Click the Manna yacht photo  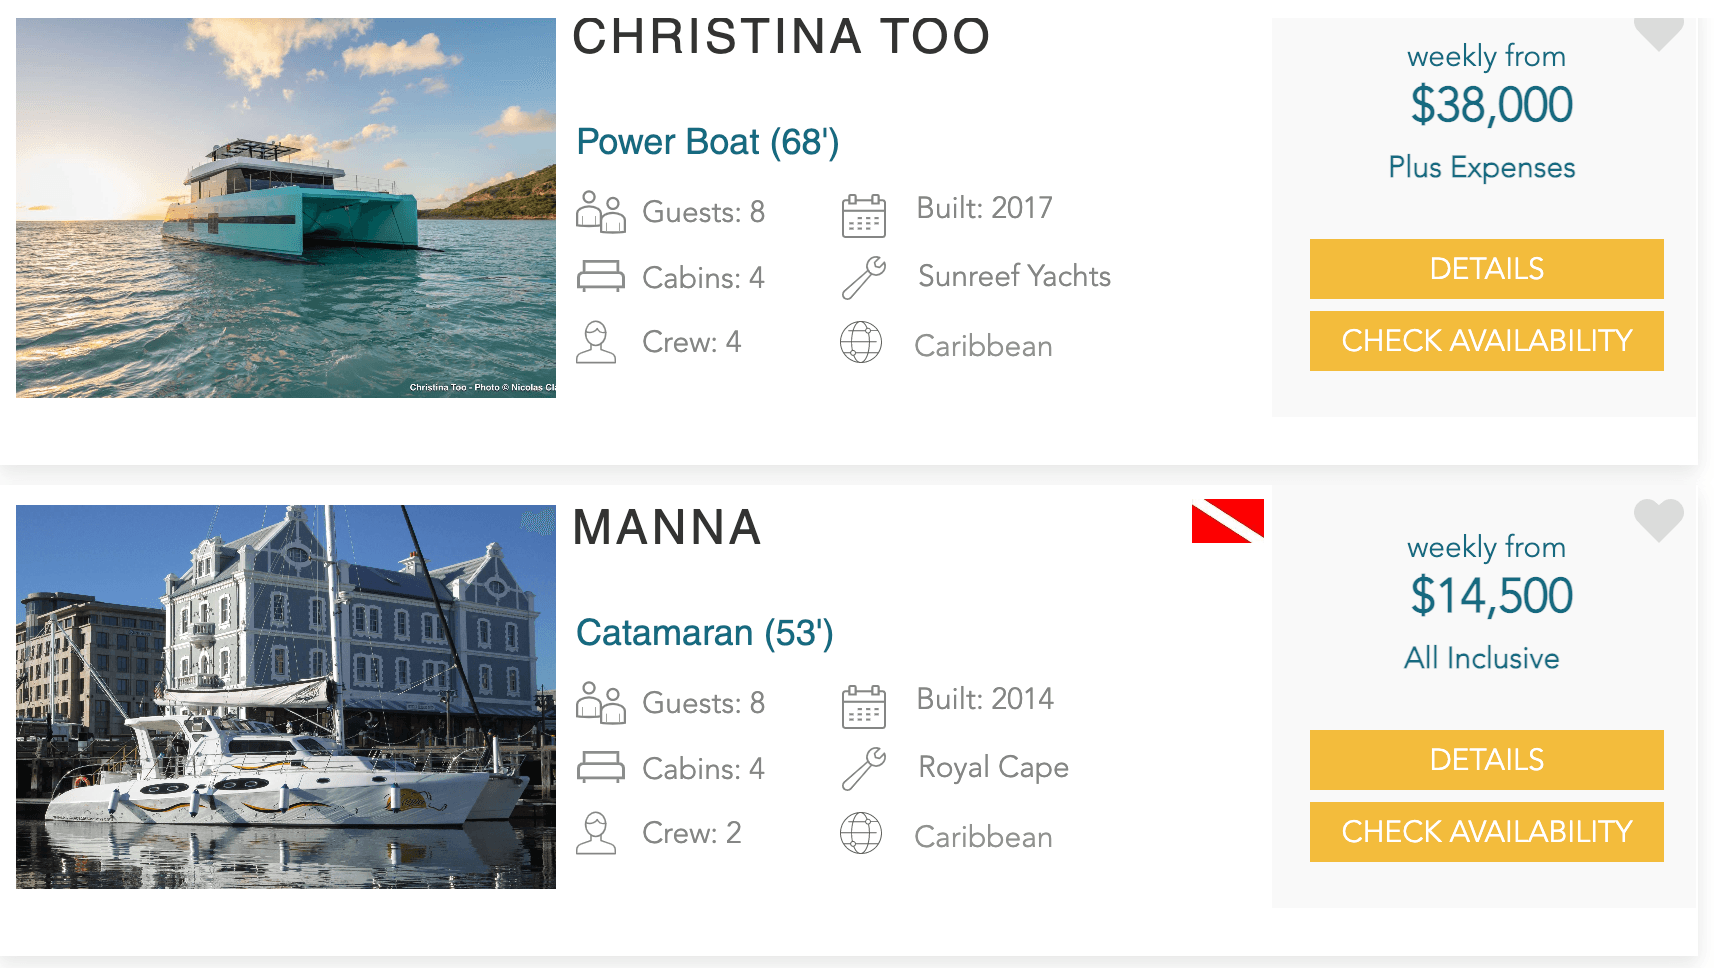tap(286, 695)
